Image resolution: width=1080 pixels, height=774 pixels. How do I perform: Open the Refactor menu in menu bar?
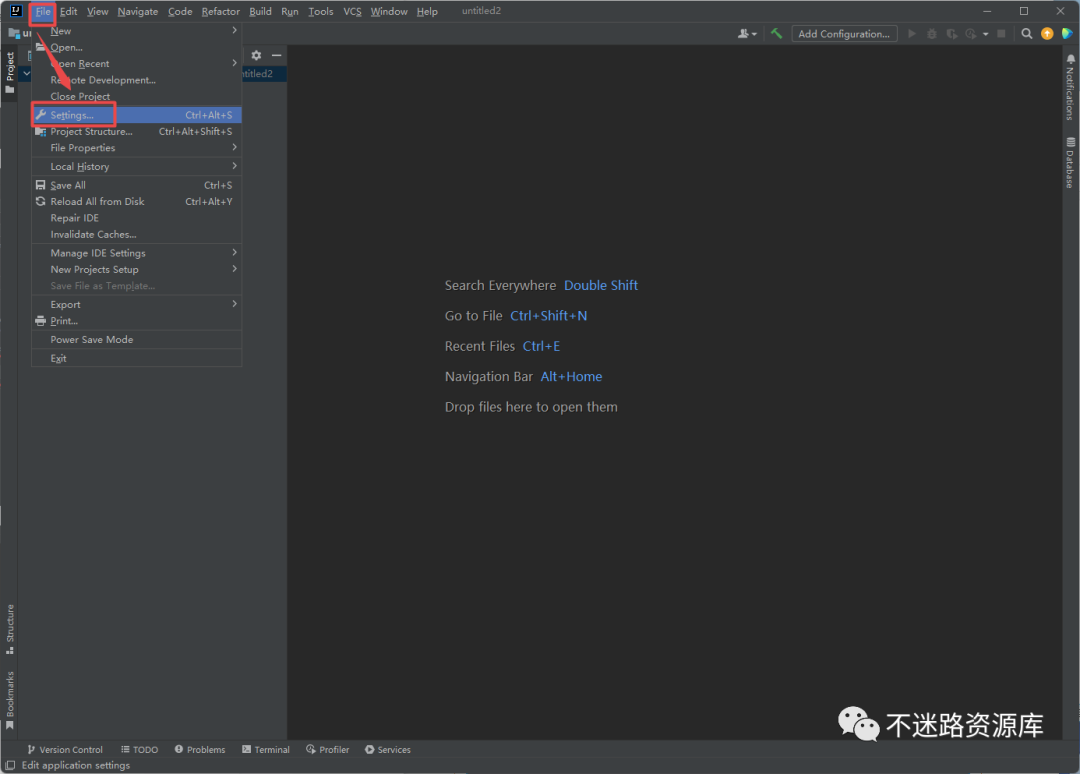coord(220,11)
